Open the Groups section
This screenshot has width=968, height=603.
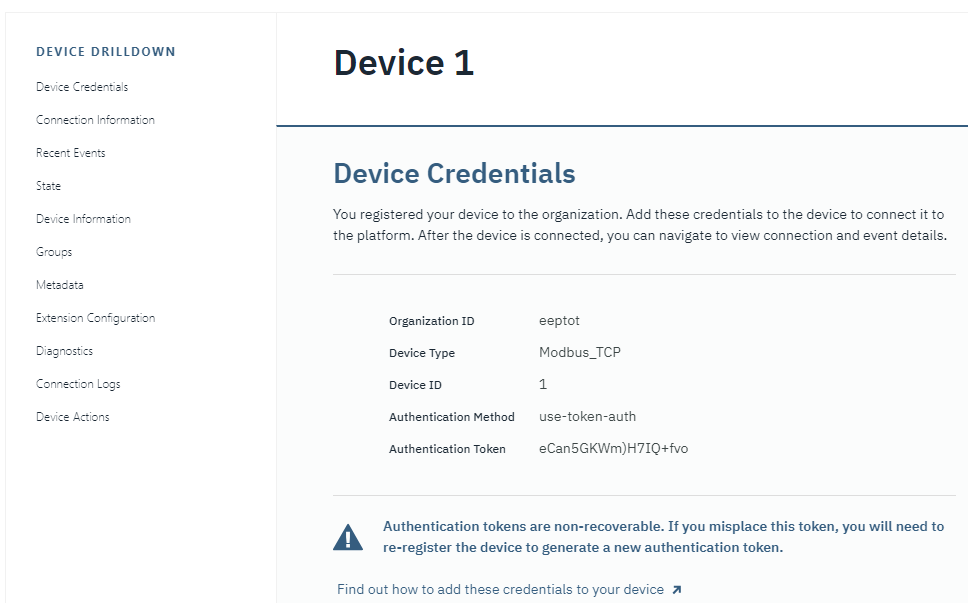point(54,251)
